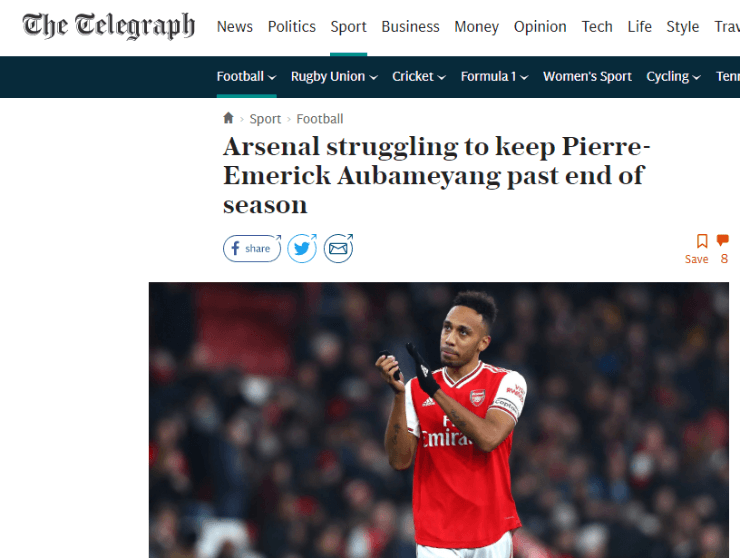Go to The Telegraph homepage logo
740x558 pixels.
109,26
